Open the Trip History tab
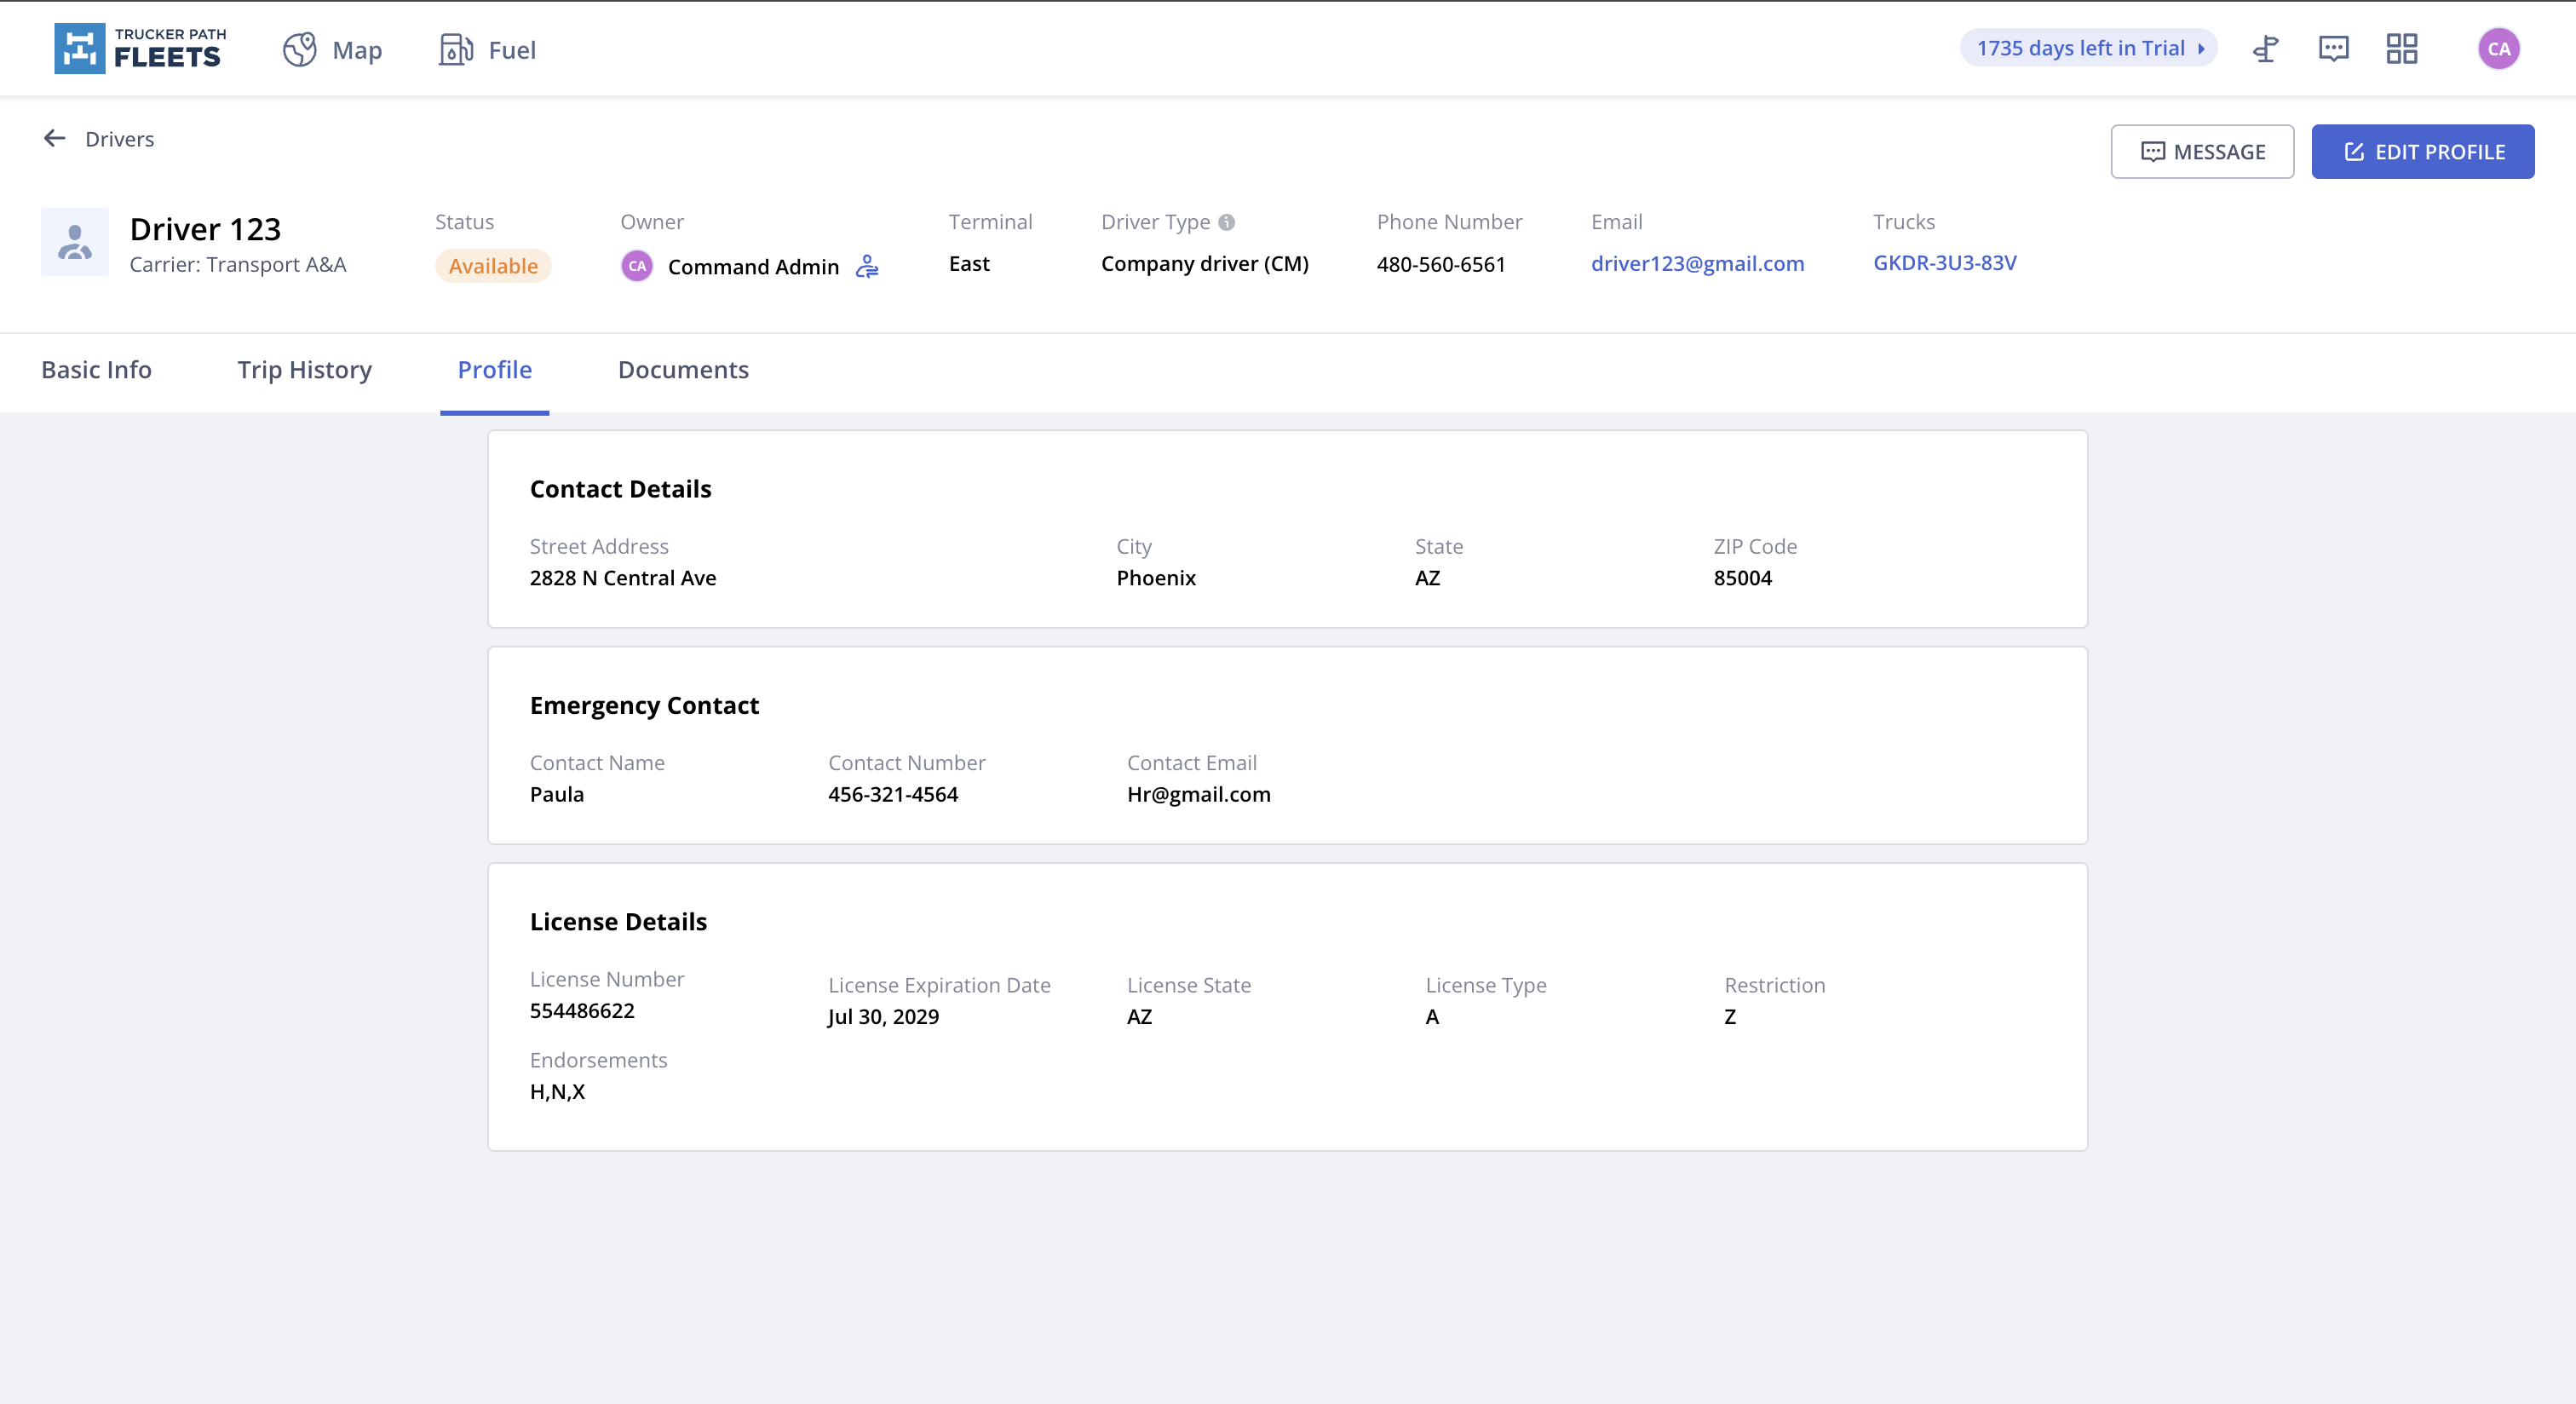Image resolution: width=2576 pixels, height=1404 pixels. tap(304, 370)
